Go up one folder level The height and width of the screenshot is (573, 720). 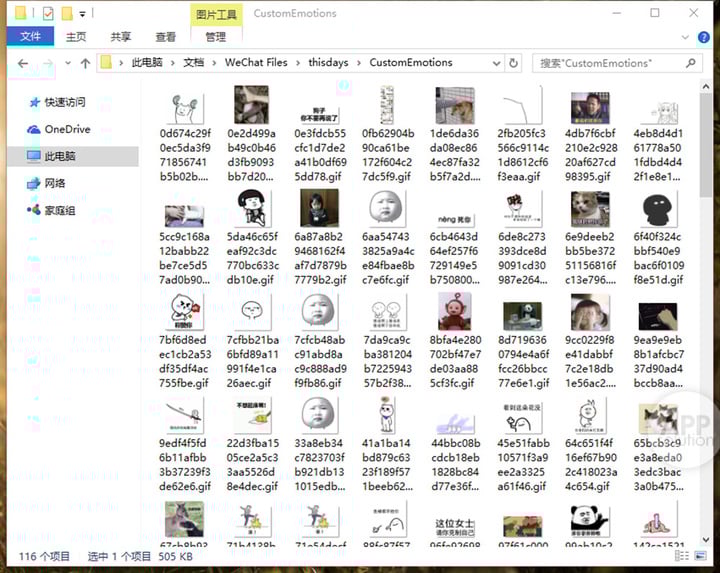85,63
